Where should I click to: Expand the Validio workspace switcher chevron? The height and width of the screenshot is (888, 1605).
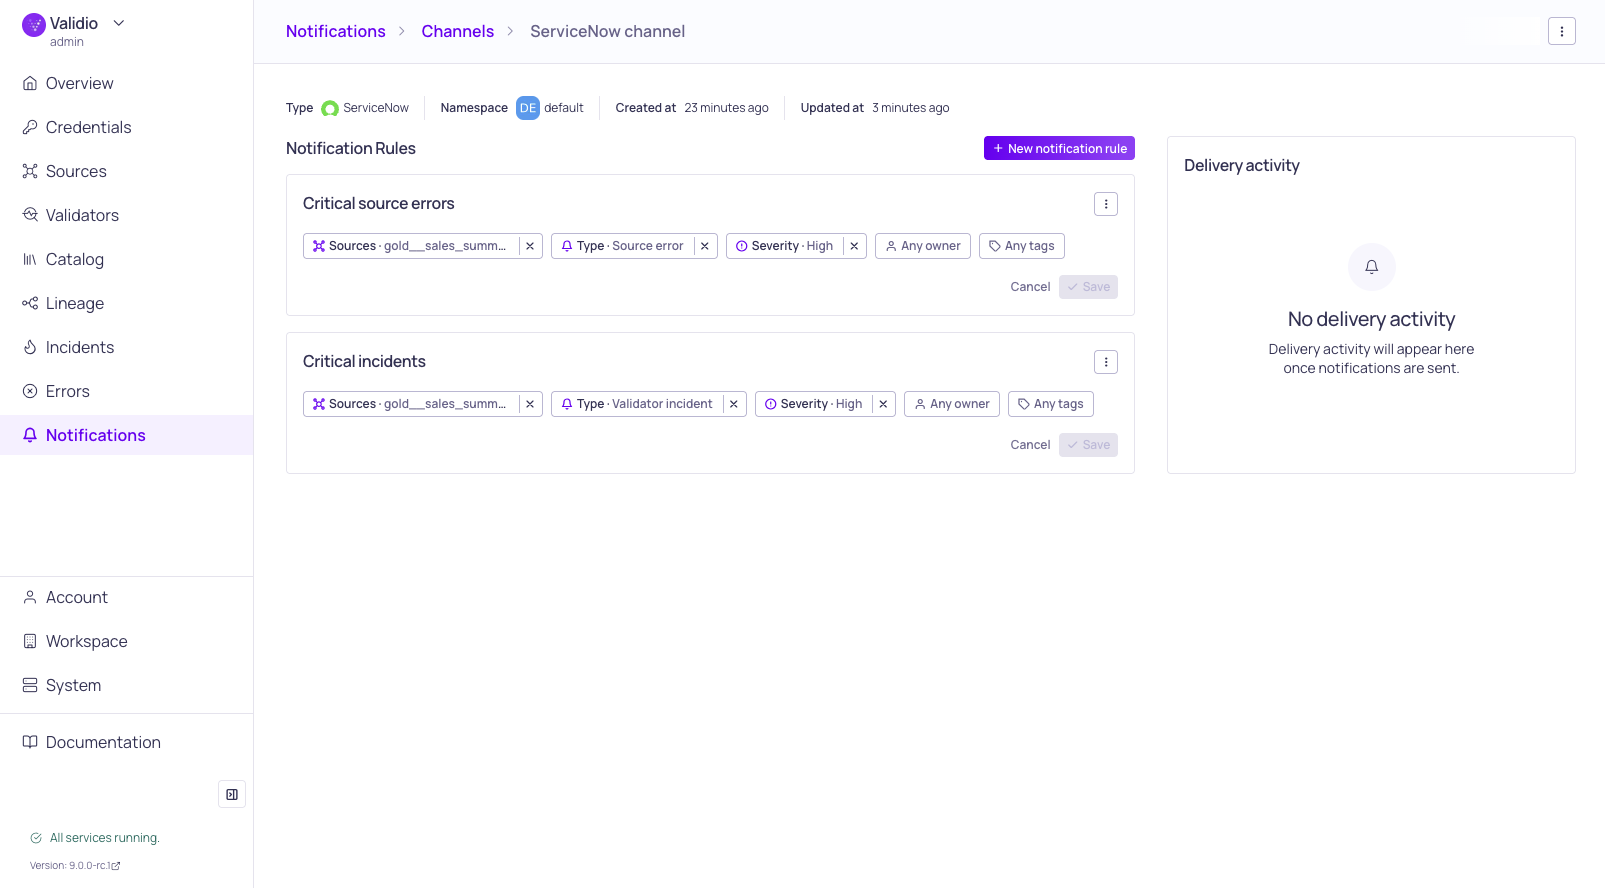(x=119, y=23)
